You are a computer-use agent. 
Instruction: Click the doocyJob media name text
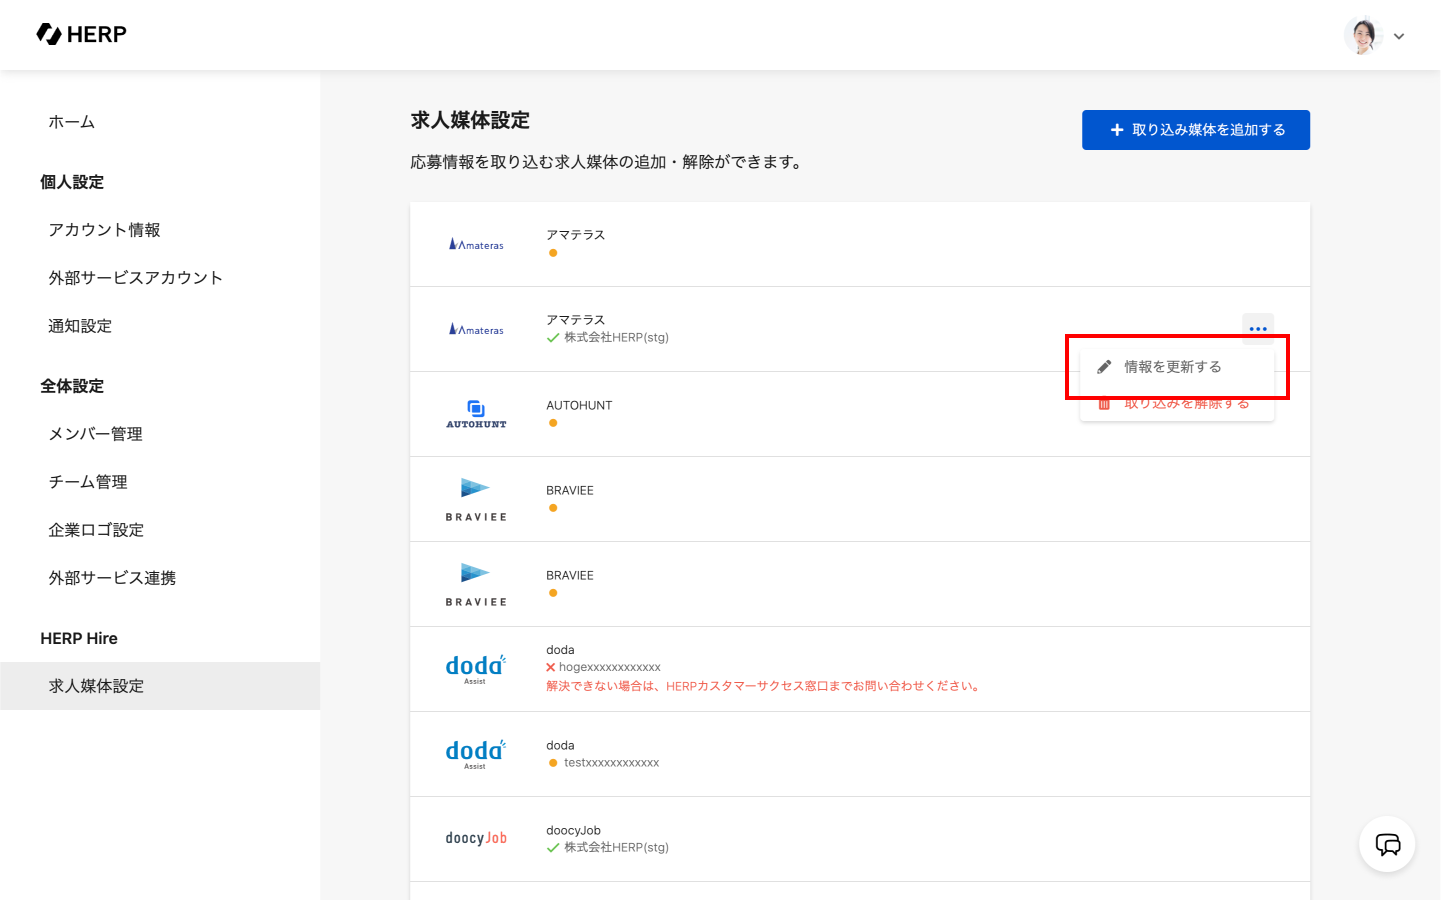[x=573, y=830]
